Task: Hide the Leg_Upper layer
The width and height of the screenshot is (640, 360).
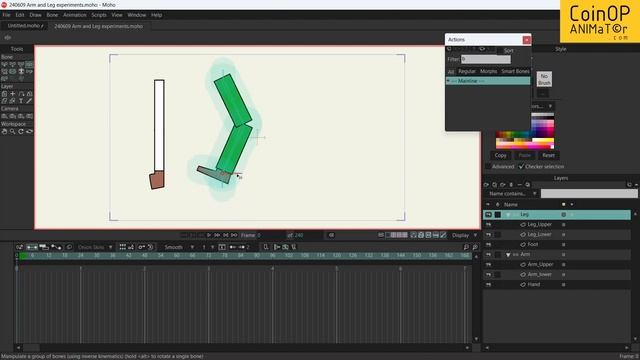Action: pyautogui.click(x=488, y=224)
